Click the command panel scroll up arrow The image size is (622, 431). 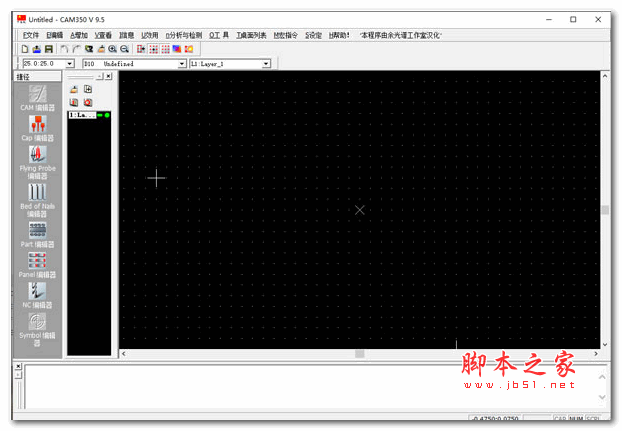tap(602, 377)
